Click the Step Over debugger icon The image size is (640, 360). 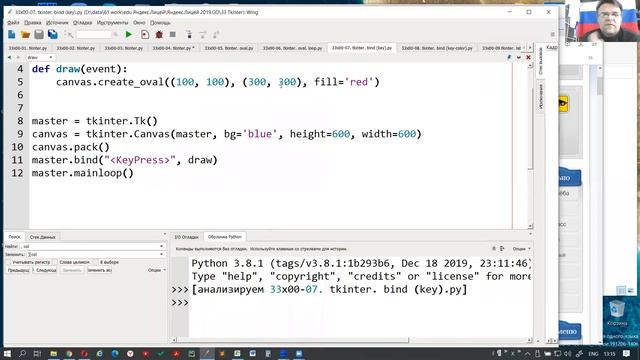[203, 35]
